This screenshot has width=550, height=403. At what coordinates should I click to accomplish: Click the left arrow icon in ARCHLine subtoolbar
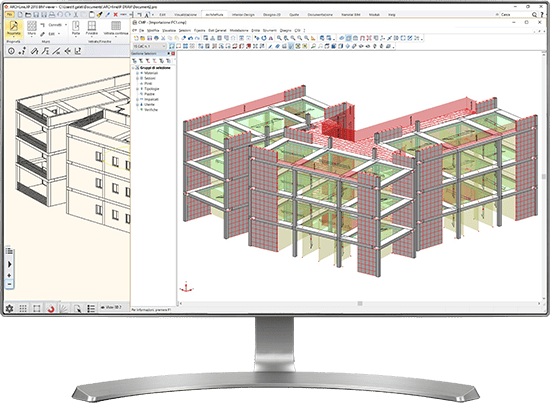[67, 51]
